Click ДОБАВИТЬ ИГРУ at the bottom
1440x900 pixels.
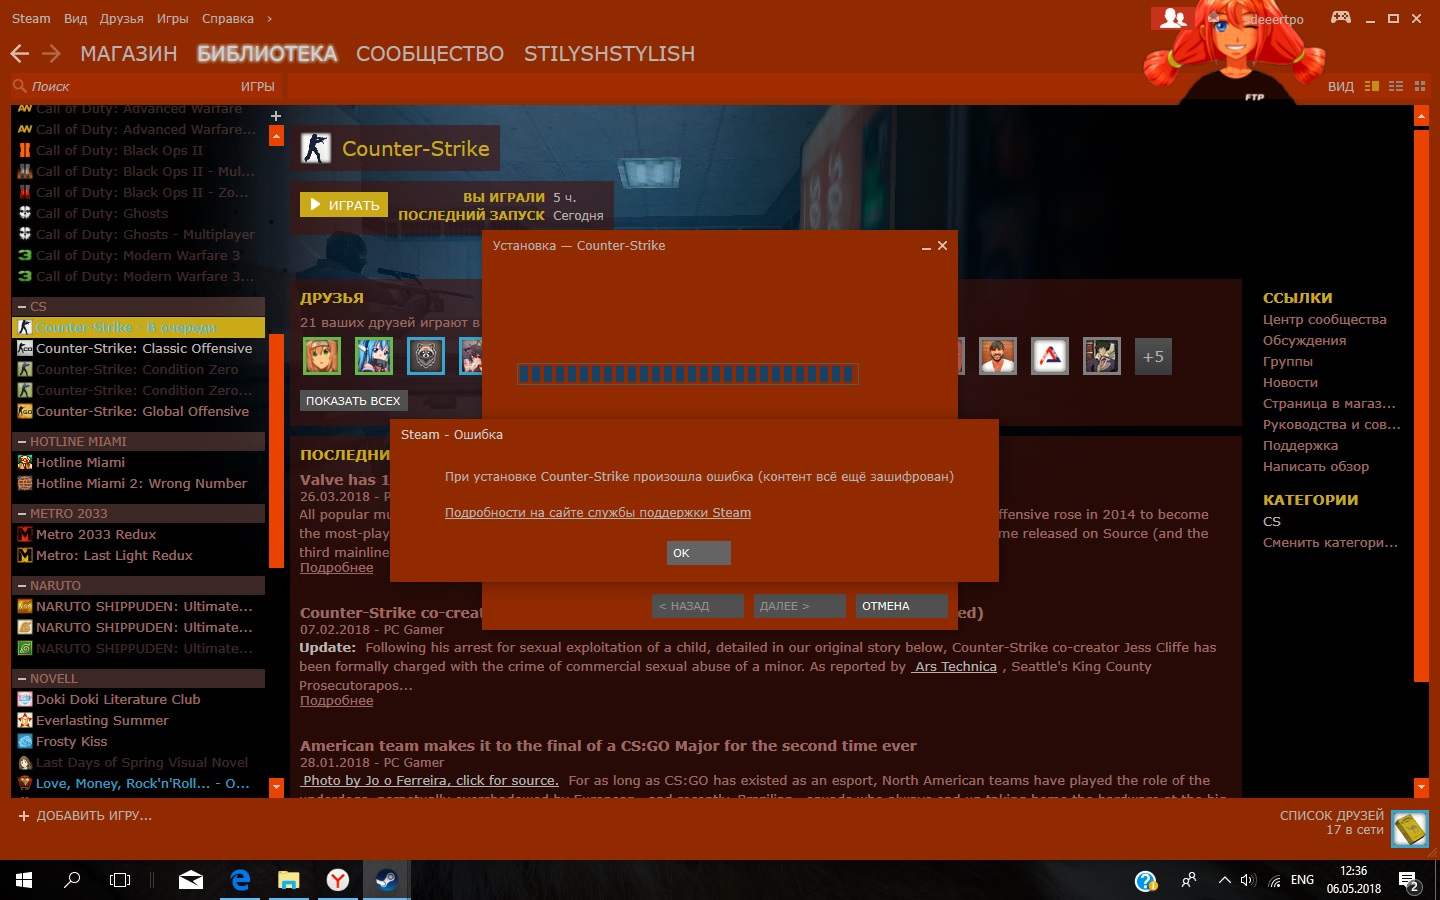[85, 816]
